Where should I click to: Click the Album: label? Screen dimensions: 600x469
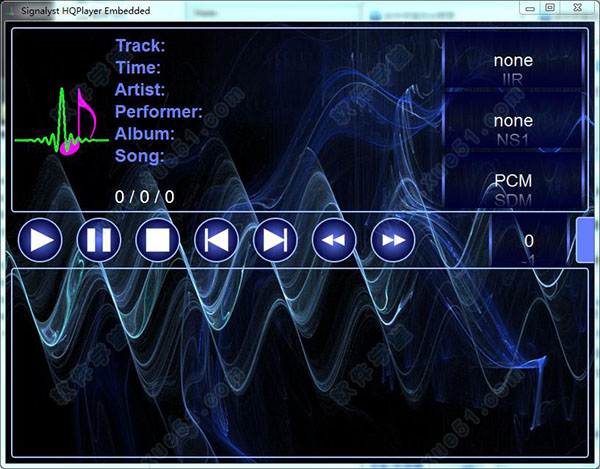coord(145,134)
